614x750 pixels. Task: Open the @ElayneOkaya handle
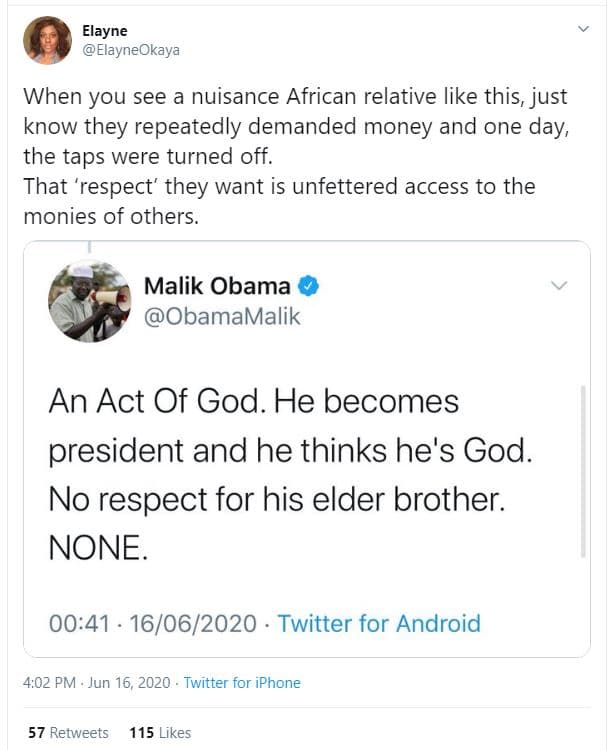[x=131, y=50]
